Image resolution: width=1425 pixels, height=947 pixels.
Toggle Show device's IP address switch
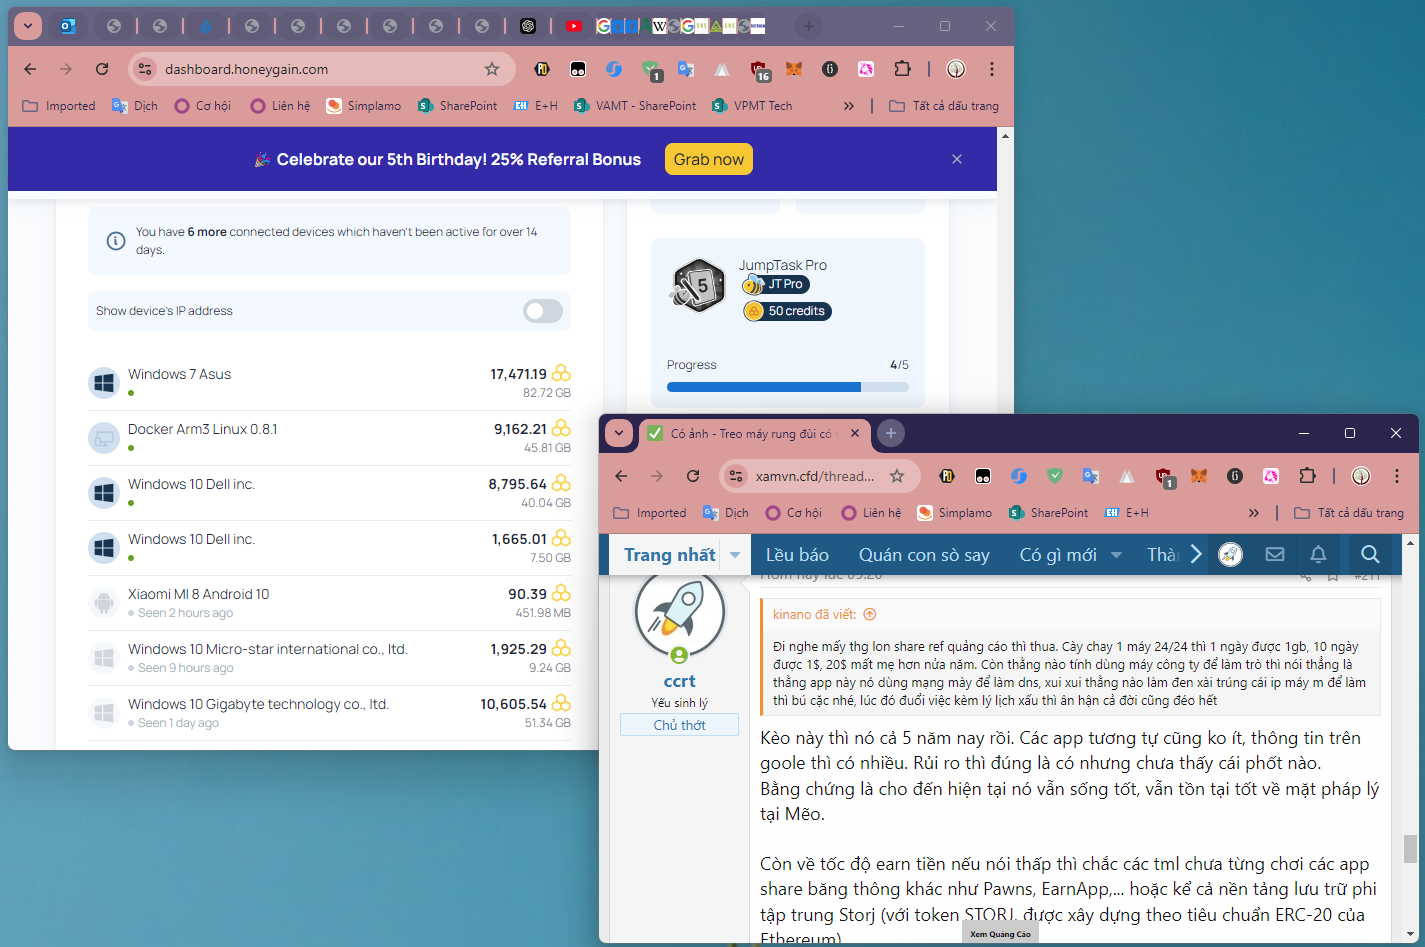point(543,311)
